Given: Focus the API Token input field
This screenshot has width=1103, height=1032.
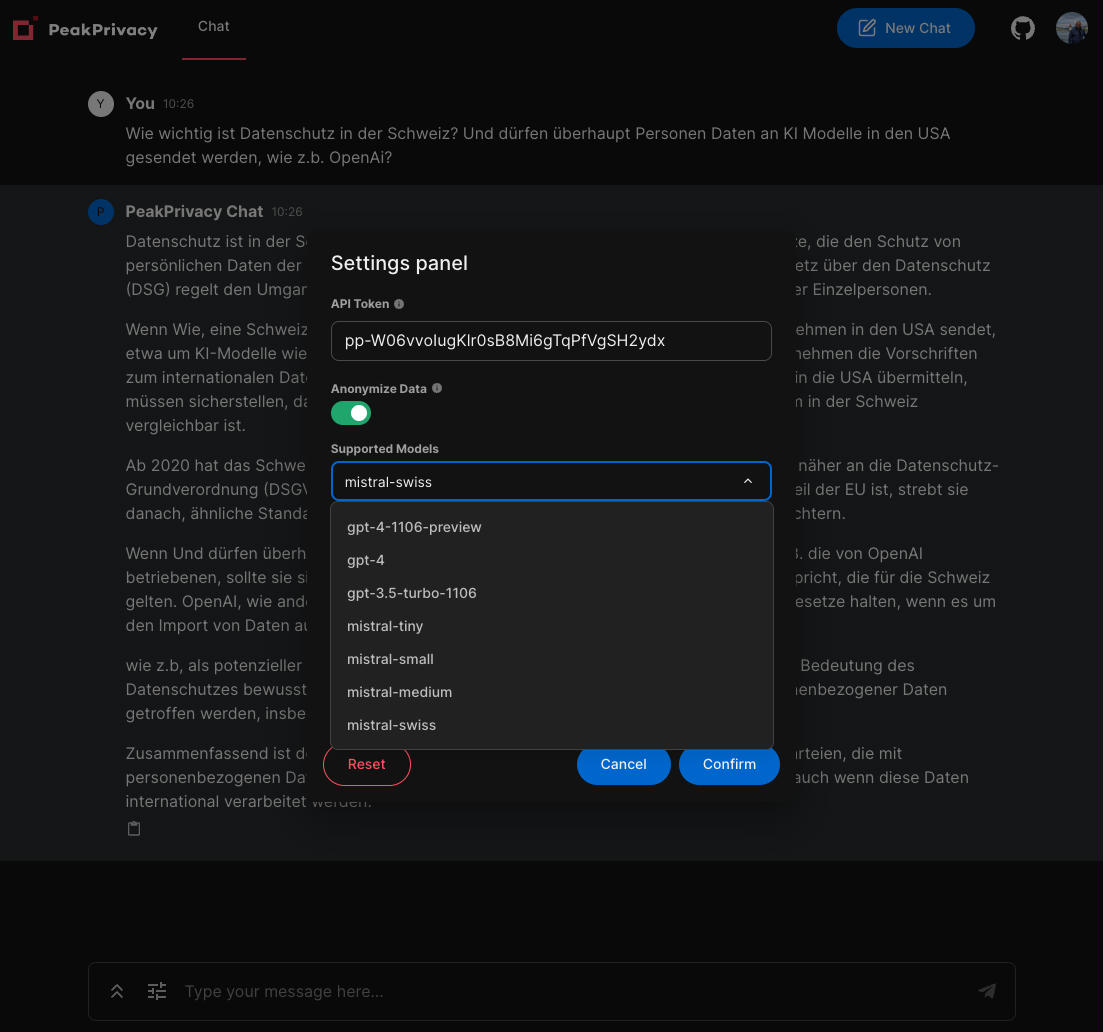Looking at the screenshot, I should [x=551, y=341].
